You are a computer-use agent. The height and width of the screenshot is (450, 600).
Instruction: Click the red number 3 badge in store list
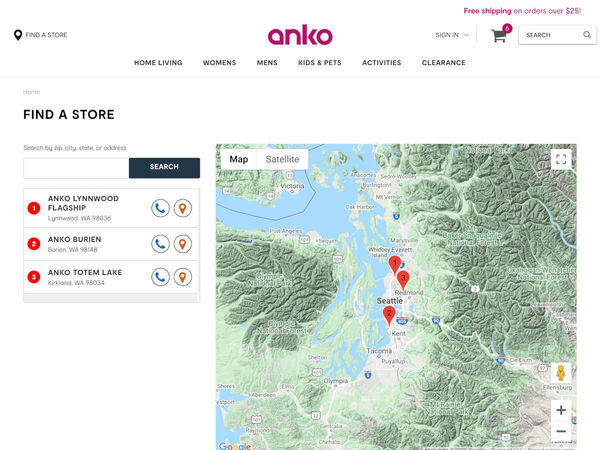[34, 277]
